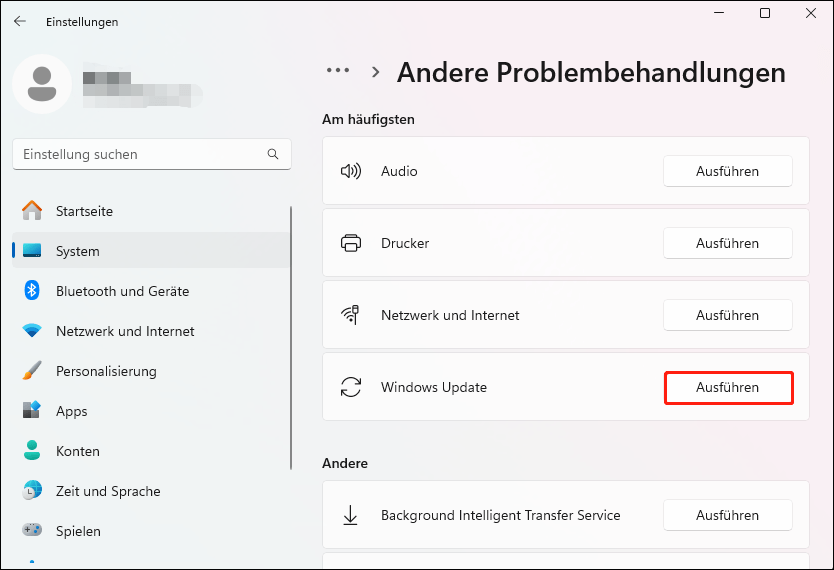The height and width of the screenshot is (570, 834).
Task: Open Apps settings page
Action: click(151, 411)
